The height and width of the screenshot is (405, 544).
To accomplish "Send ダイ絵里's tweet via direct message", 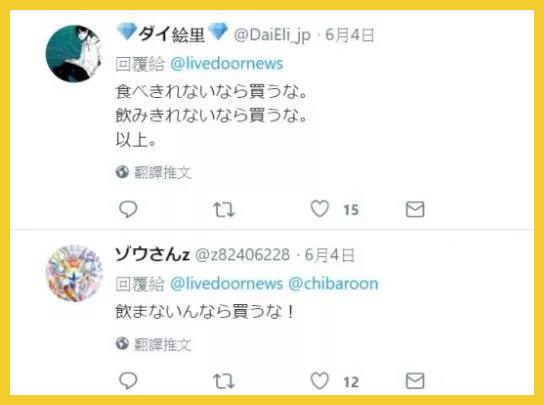I will point(415,209).
